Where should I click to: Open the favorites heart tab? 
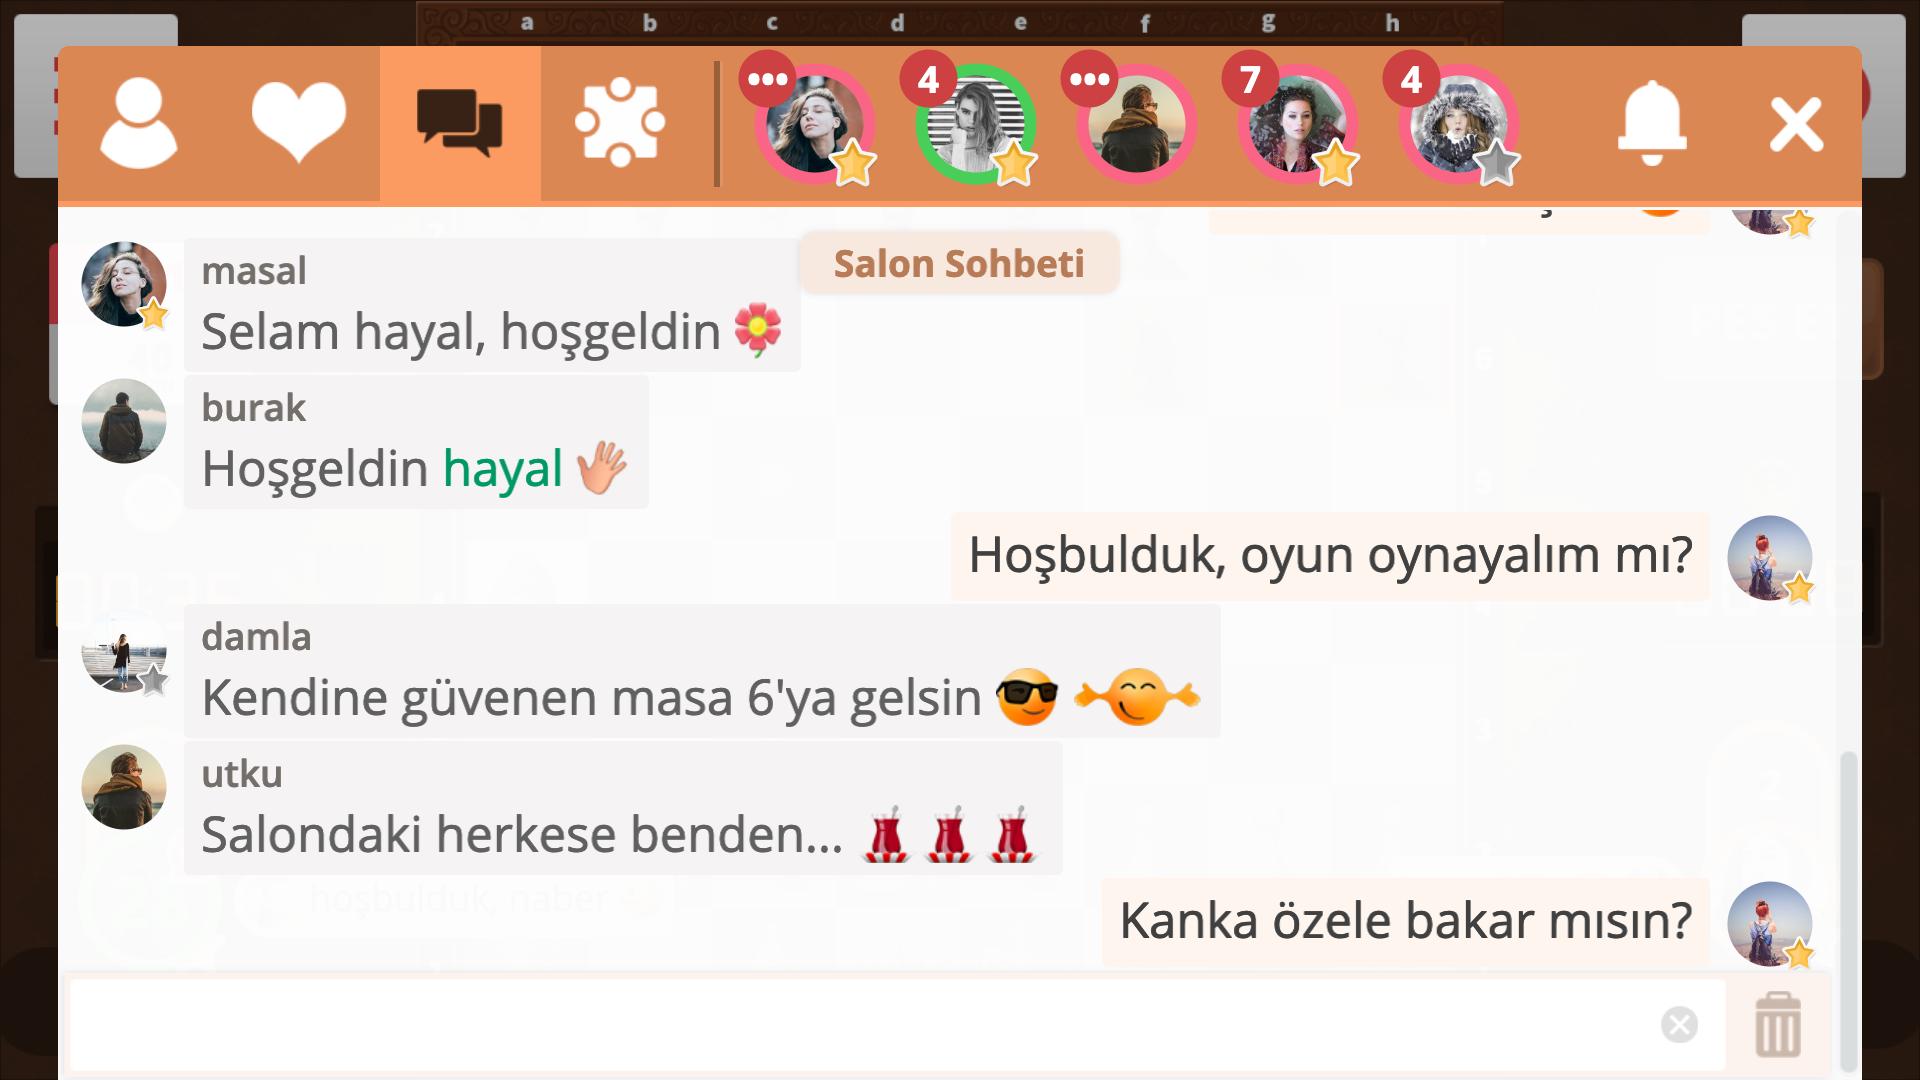[299, 124]
